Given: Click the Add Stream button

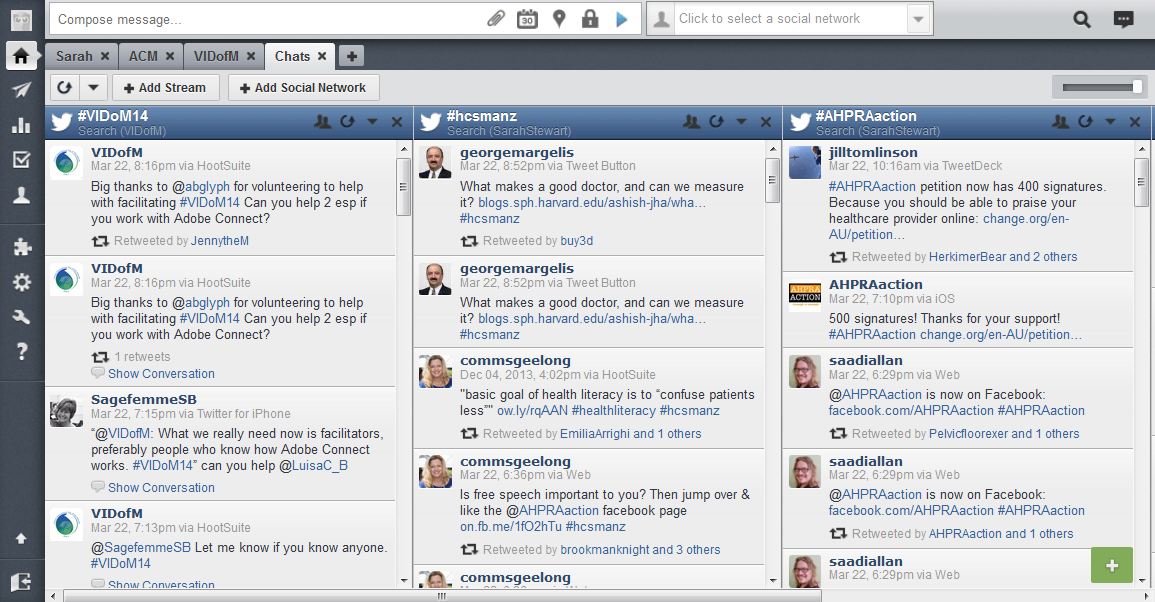Looking at the screenshot, I should coord(166,88).
